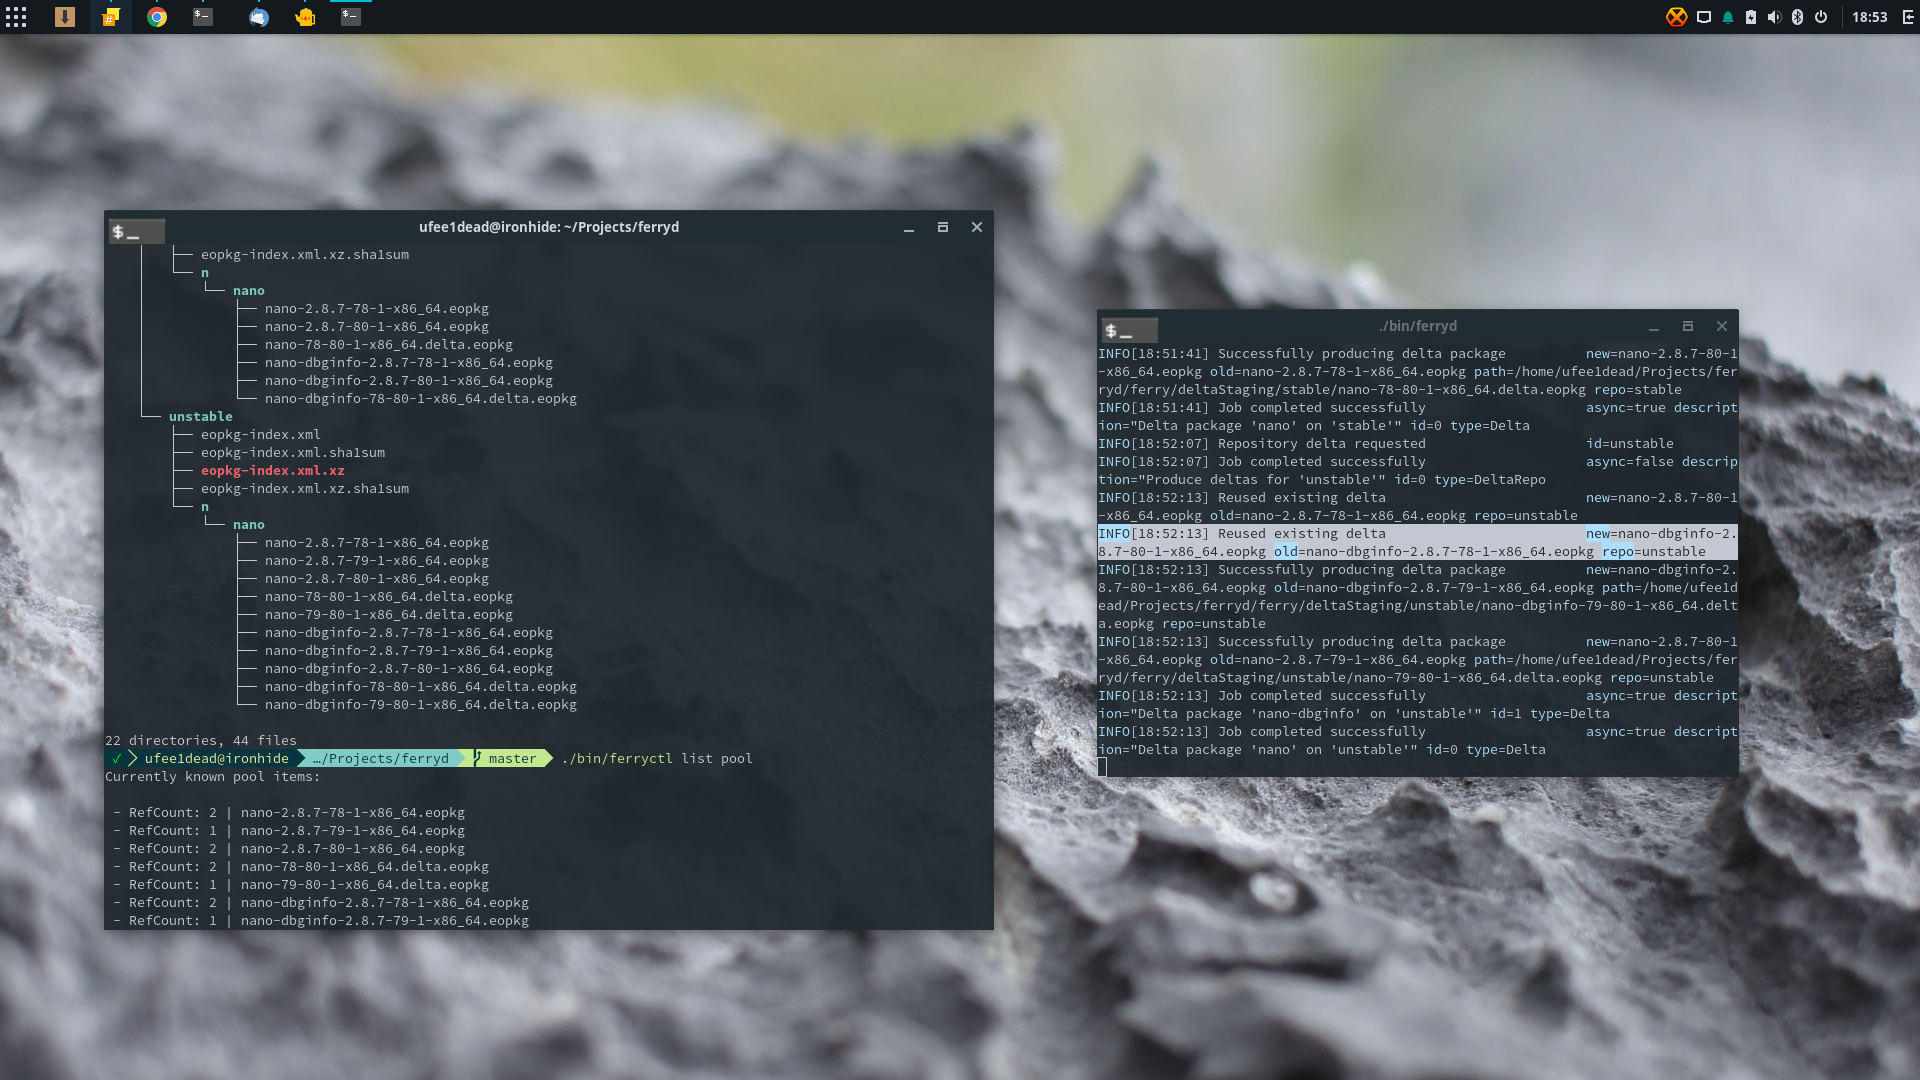Viewport: 1920px width, 1080px height.
Task: Click 'RefCount: 1 | nano-dbginfo-2.8.7-79-1' row
Action: click(x=320, y=921)
